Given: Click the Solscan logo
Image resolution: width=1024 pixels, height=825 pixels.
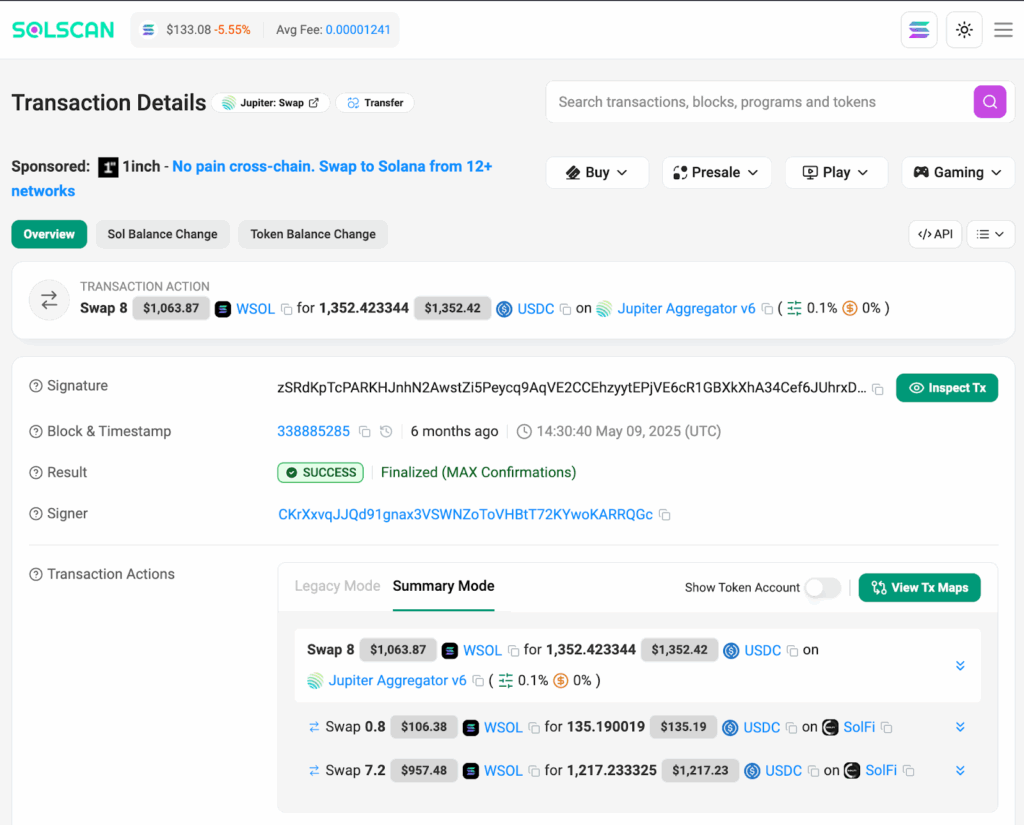Looking at the screenshot, I should point(63,30).
